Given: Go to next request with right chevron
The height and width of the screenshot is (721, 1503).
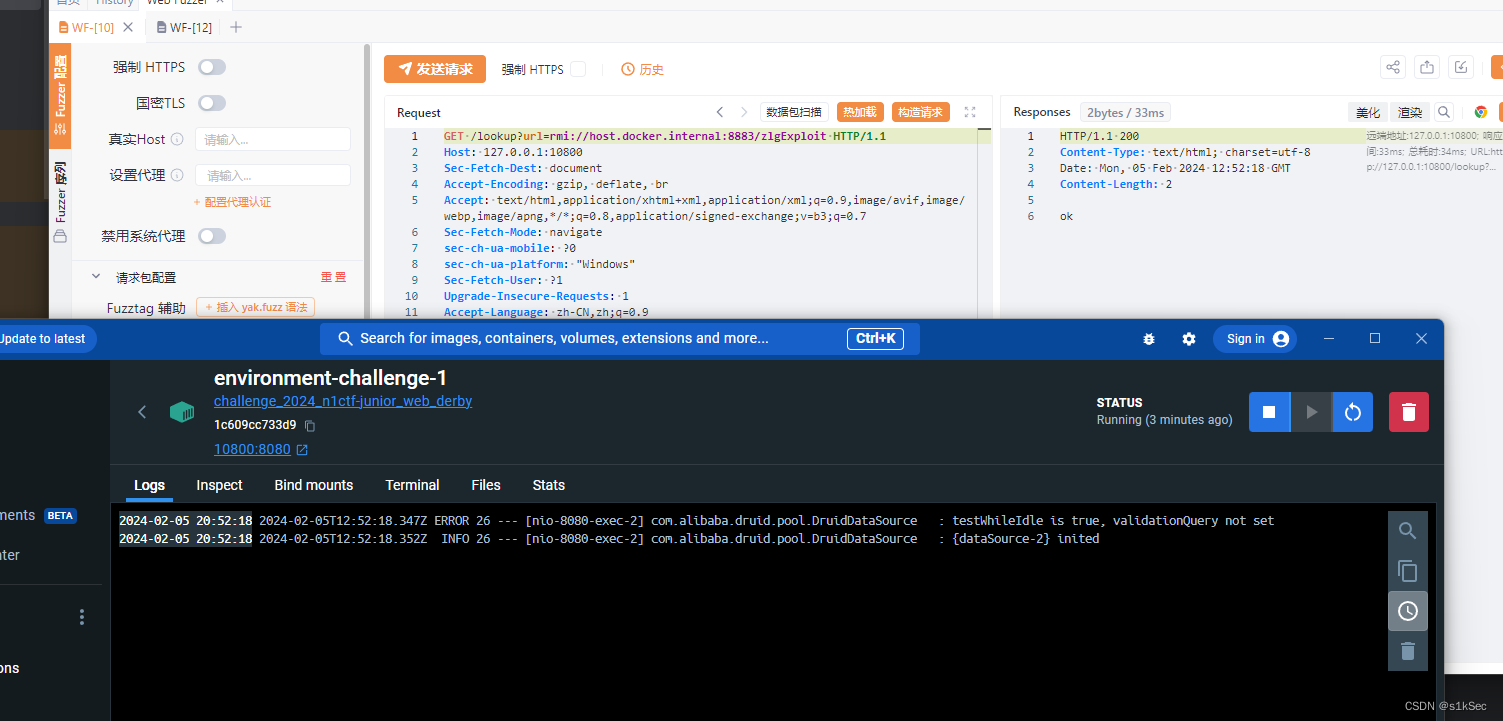Looking at the screenshot, I should pyautogui.click(x=744, y=112).
